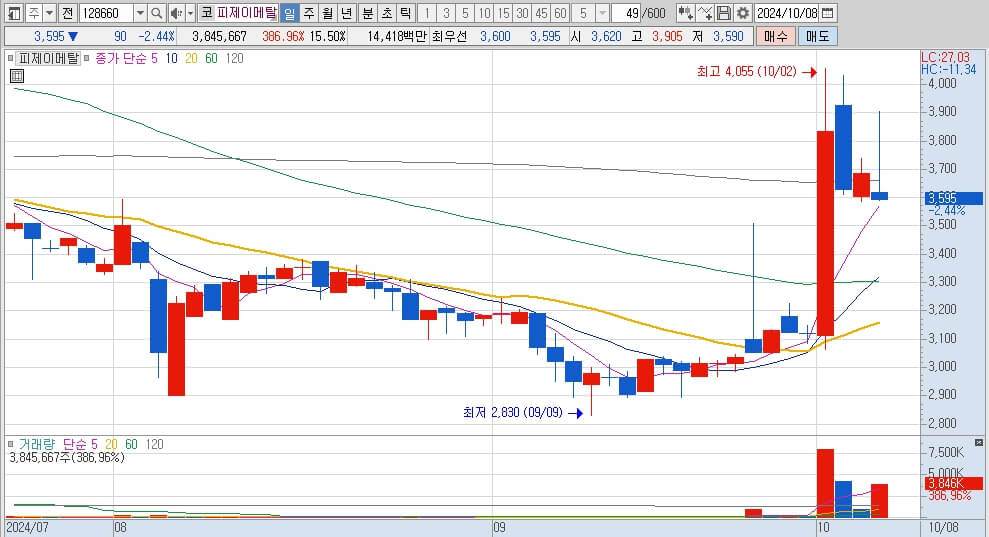Viewport: 989px width, 537px height.
Task: Click the low price value 3,590
Action: tap(729, 37)
